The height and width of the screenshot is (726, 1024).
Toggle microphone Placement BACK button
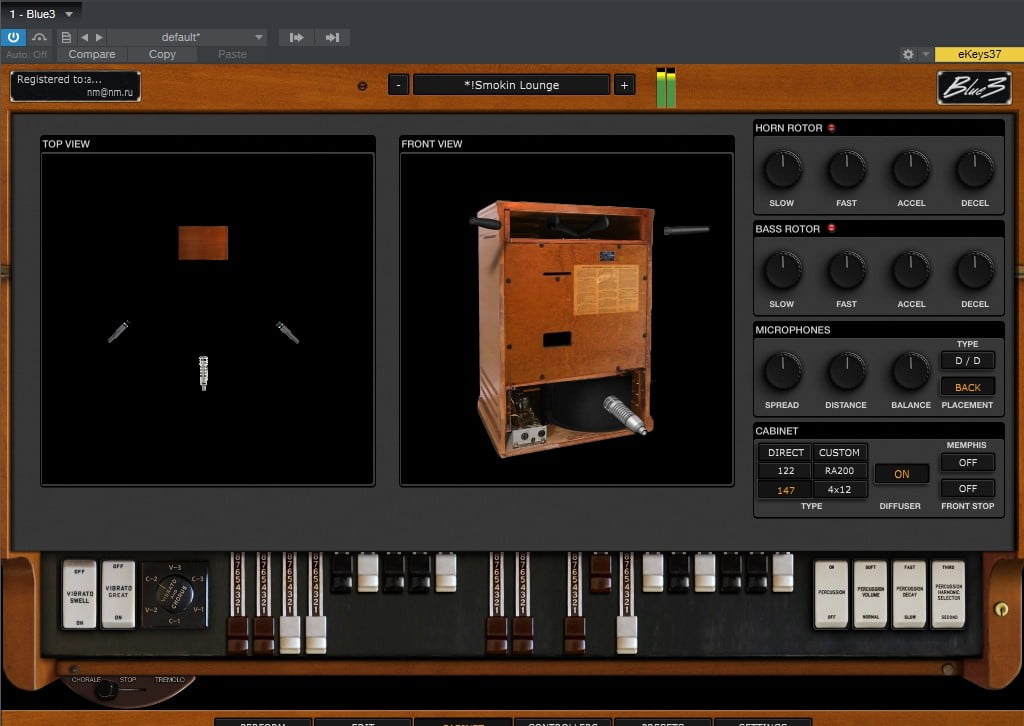click(x=968, y=387)
